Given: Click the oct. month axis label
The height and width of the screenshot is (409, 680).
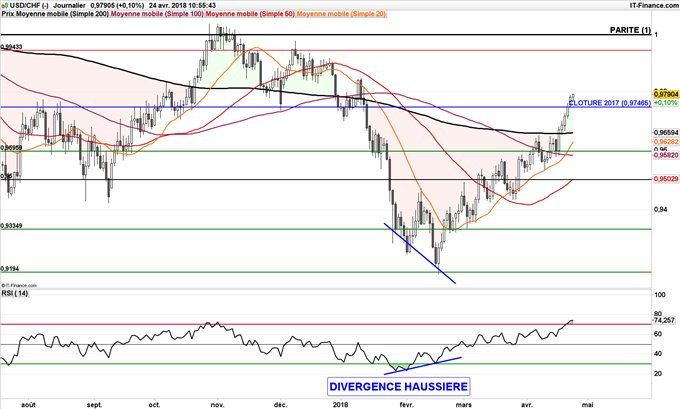Looking at the screenshot, I should 154,405.
